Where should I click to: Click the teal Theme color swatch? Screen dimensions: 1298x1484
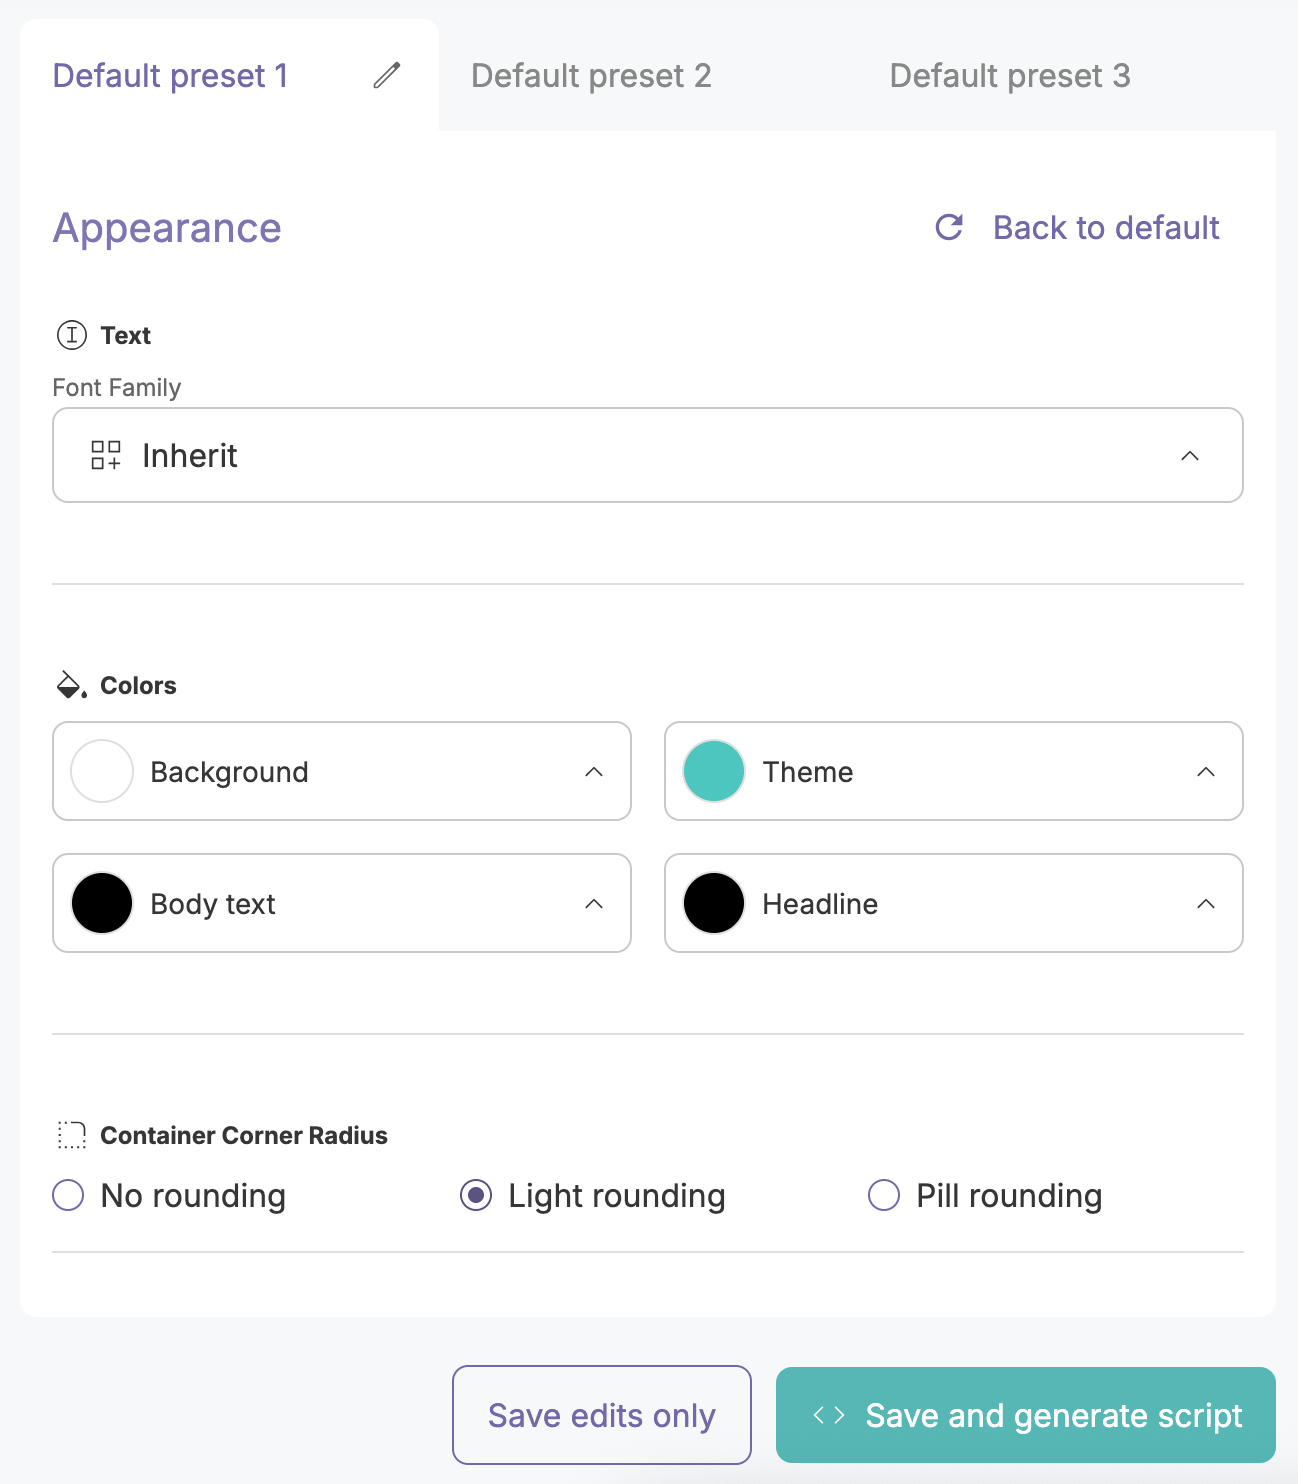click(x=714, y=772)
